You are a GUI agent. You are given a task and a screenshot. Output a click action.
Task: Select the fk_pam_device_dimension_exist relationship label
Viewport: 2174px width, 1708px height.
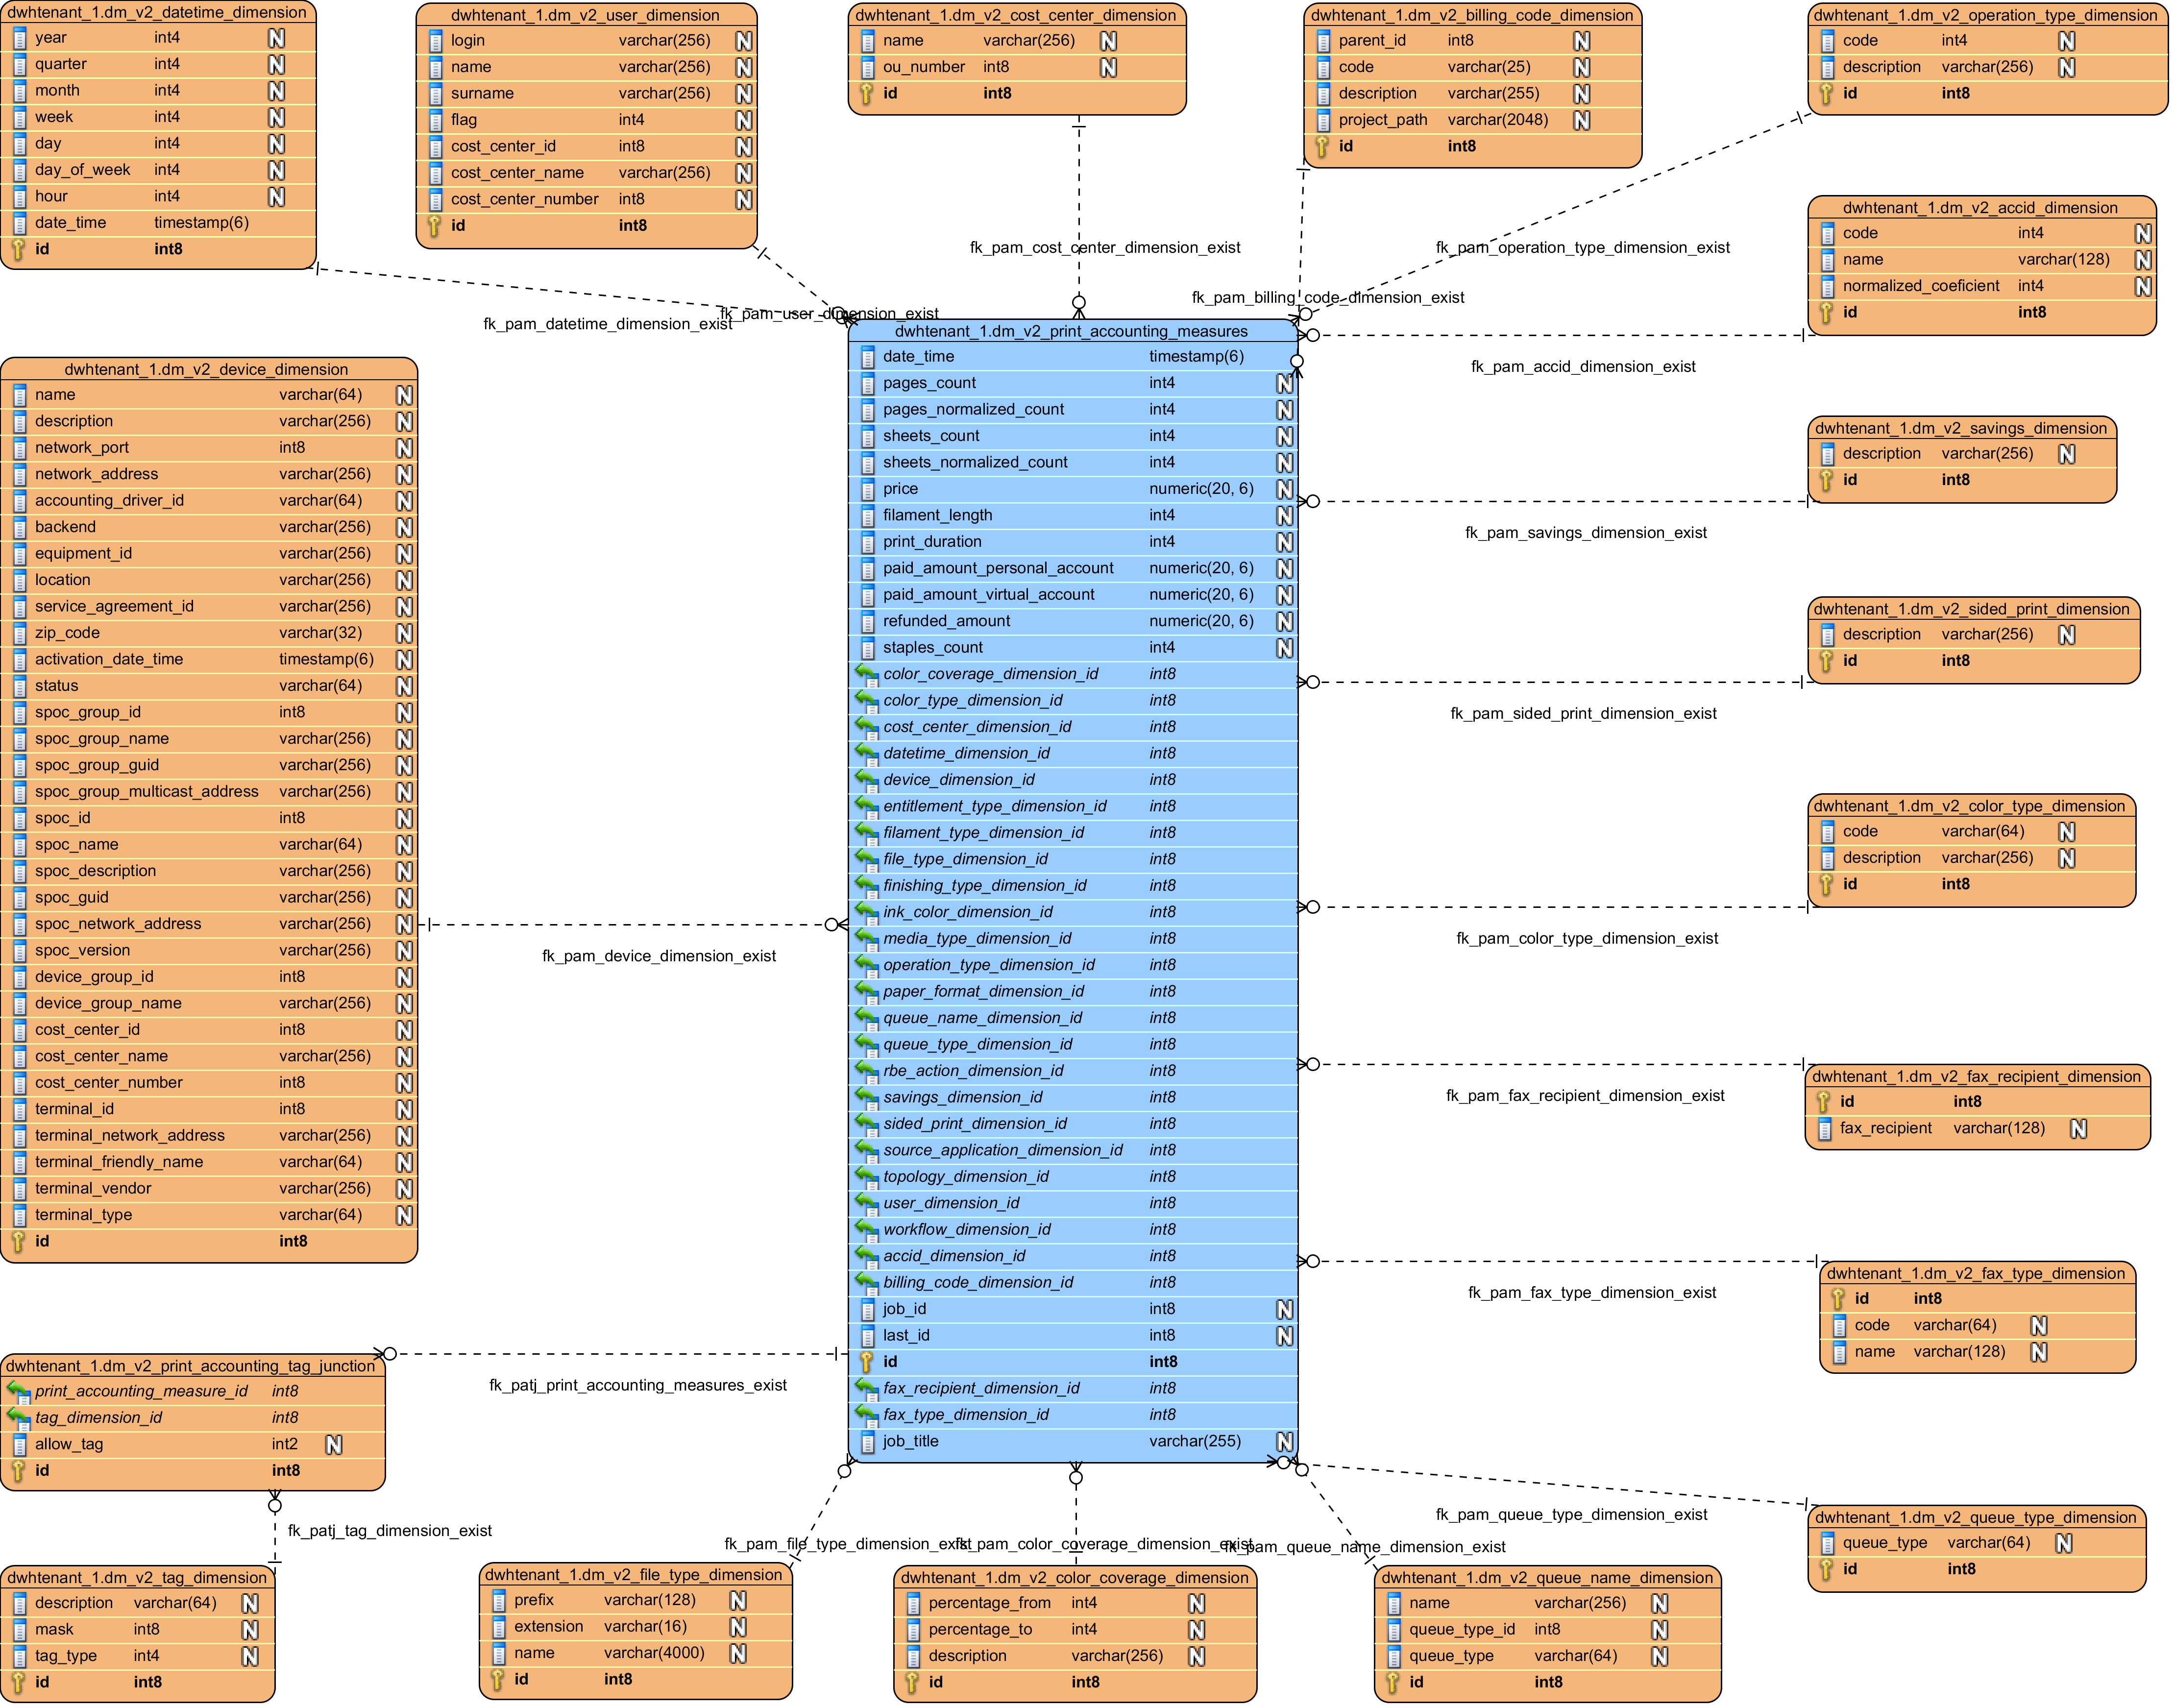[x=660, y=956]
